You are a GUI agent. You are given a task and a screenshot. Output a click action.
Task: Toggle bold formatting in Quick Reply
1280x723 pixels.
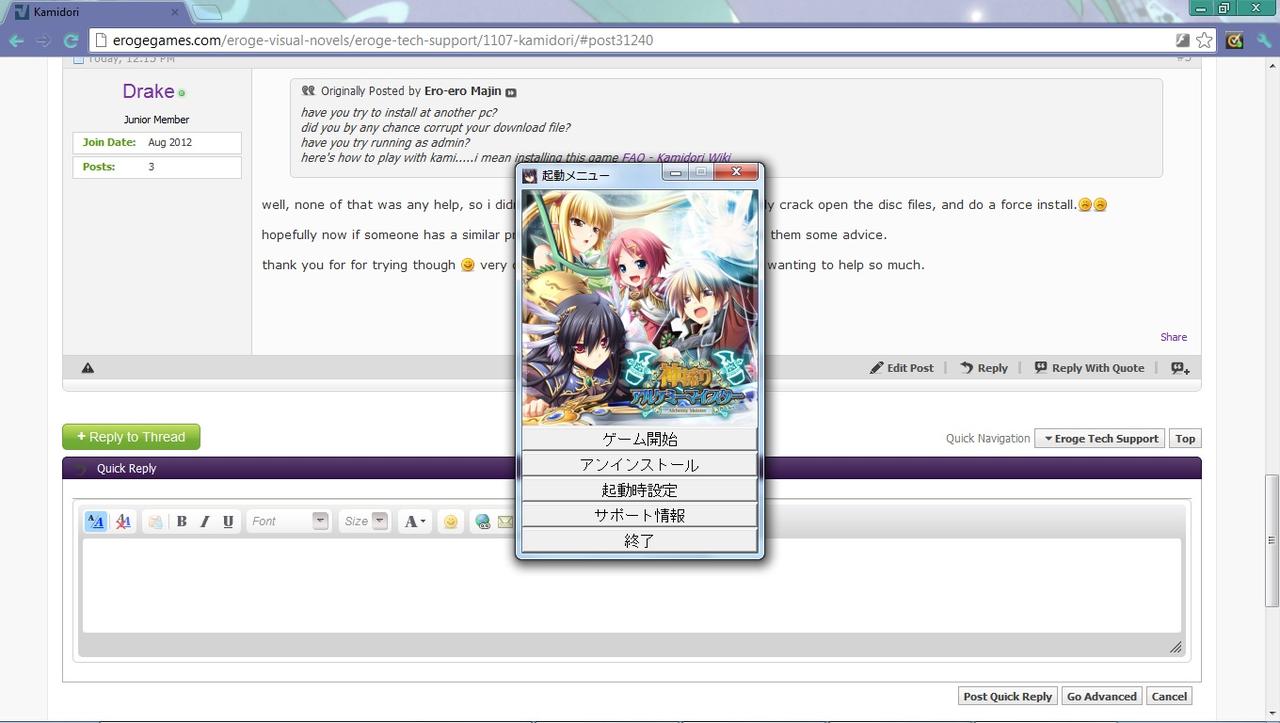click(182, 521)
